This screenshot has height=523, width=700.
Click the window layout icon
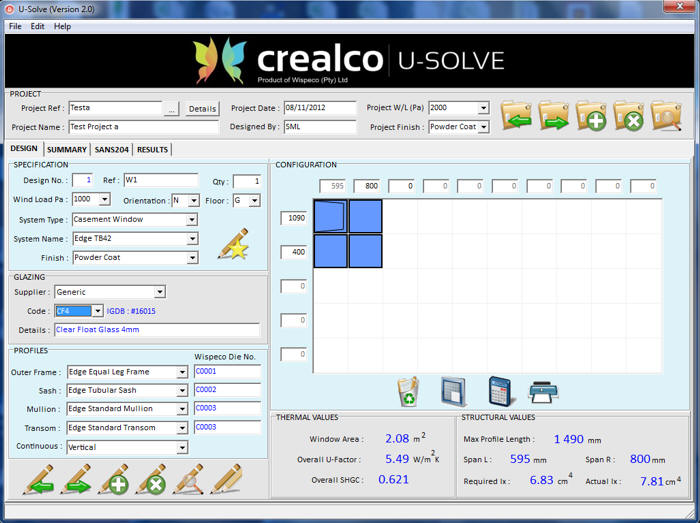(x=453, y=392)
